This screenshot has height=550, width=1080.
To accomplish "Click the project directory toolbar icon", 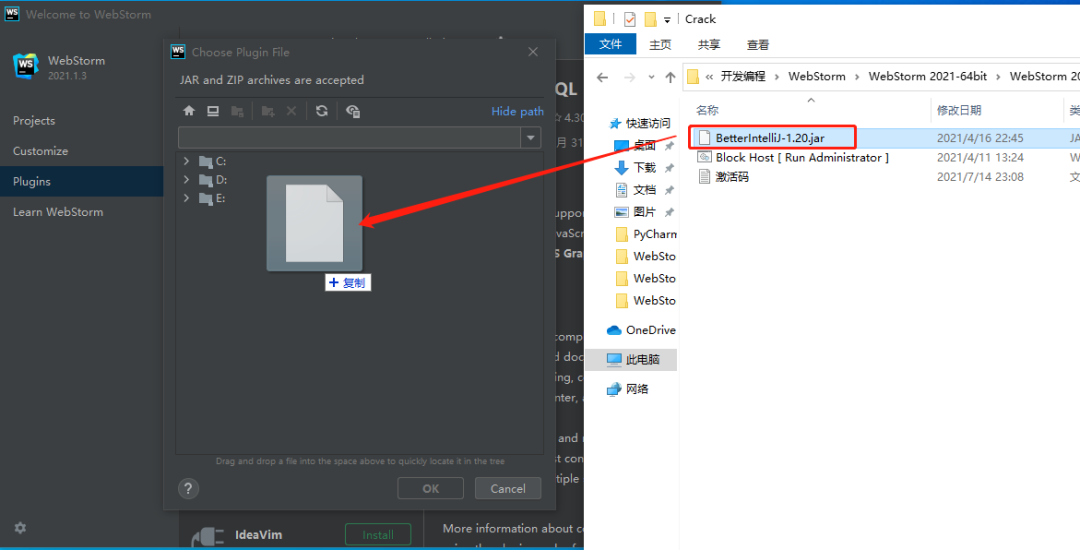I will tap(237, 111).
